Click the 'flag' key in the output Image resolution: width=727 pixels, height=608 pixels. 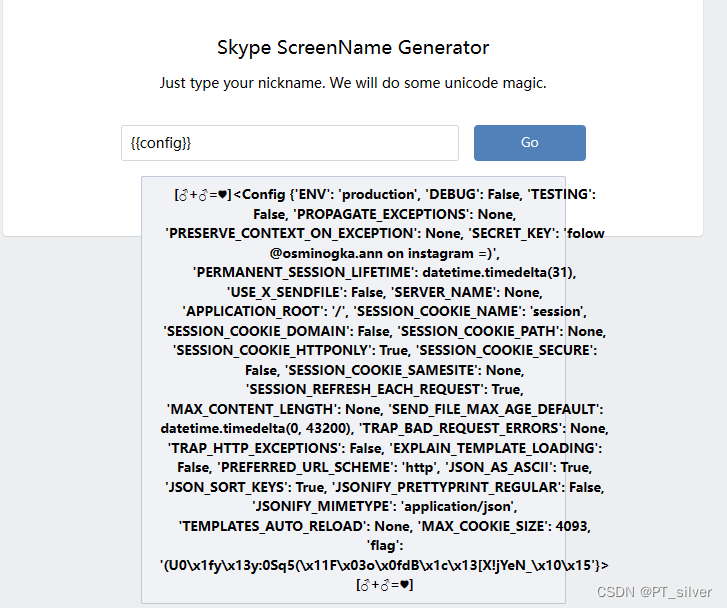[383, 546]
